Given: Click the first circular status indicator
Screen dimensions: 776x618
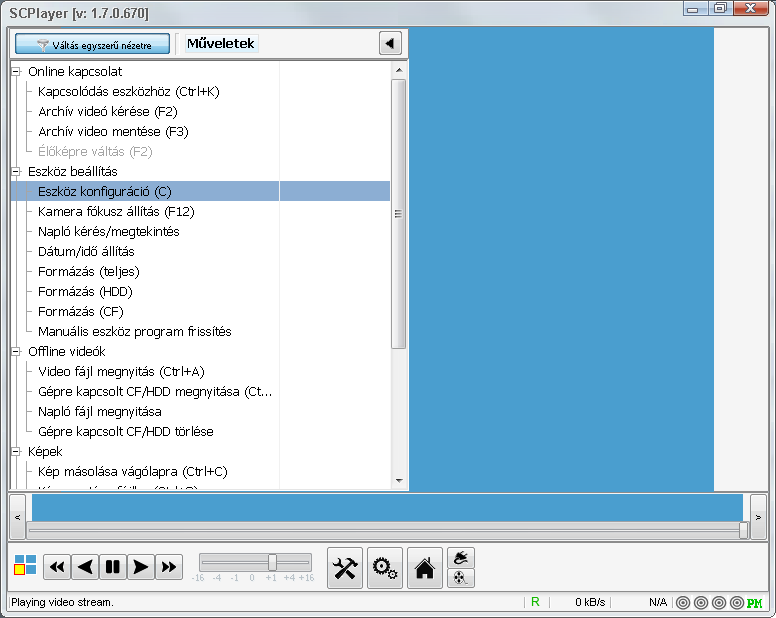Looking at the screenshot, I should click(683, 603).
